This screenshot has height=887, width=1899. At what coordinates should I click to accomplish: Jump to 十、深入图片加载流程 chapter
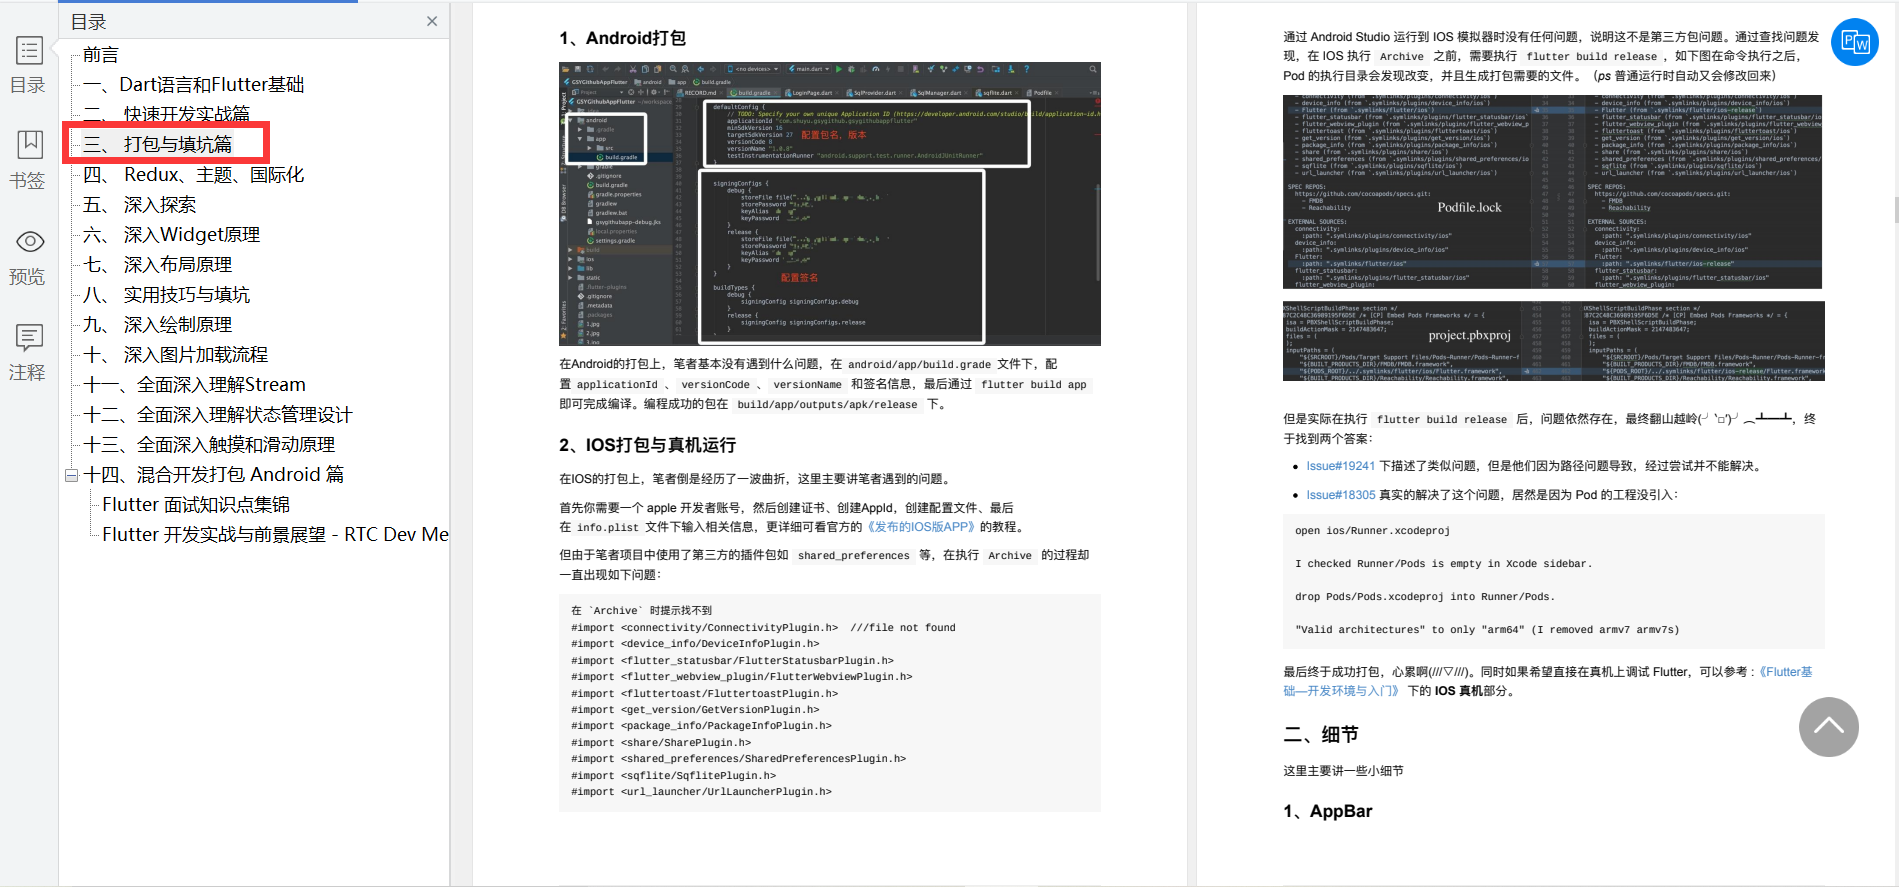tap(176, 355)
